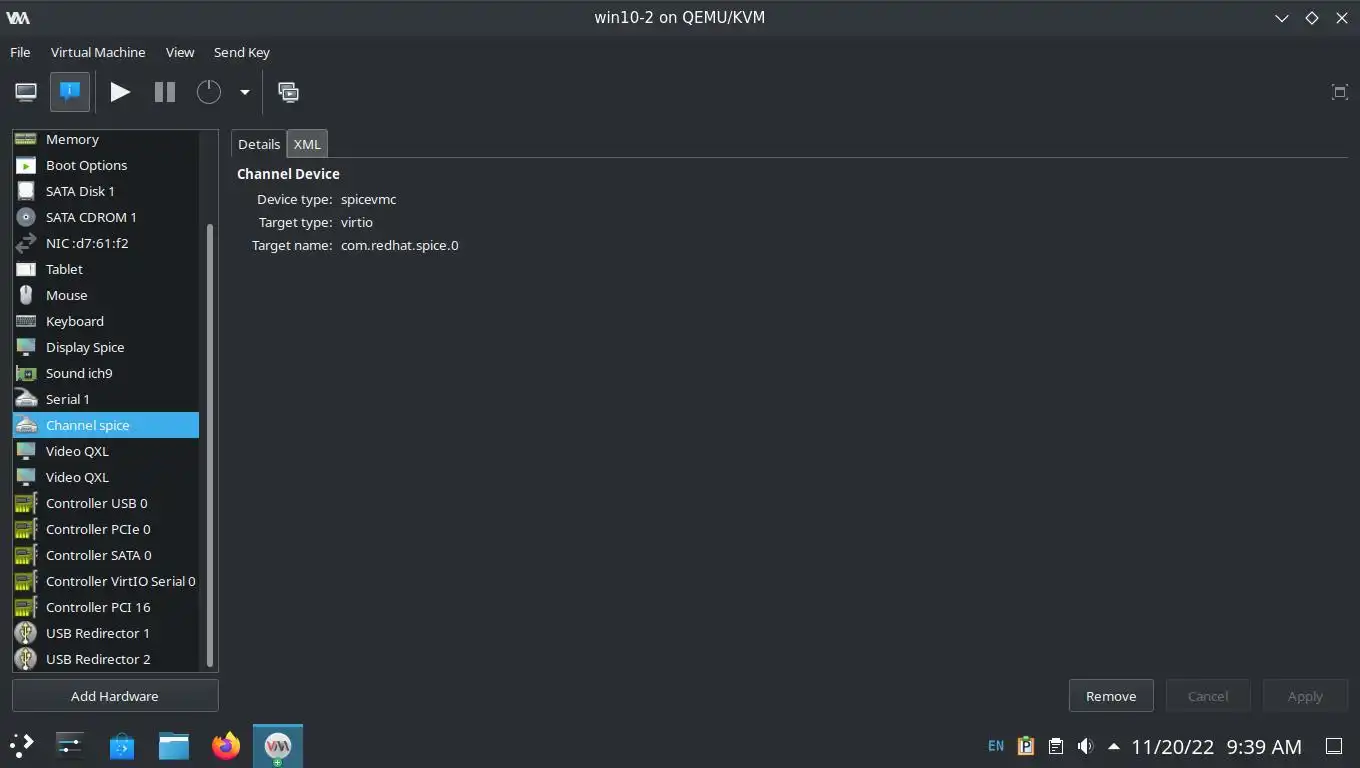Select SATA CDROM 1 entry

[106, 217]
